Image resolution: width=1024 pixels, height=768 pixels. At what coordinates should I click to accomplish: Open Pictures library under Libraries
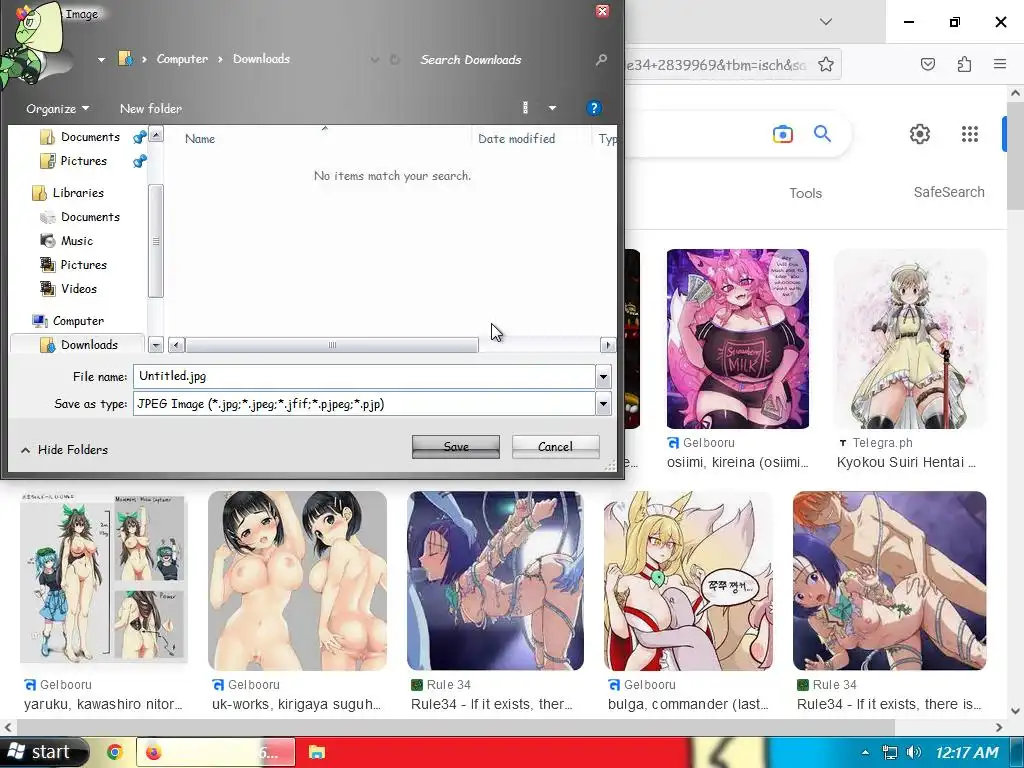[x=83, y=264]
